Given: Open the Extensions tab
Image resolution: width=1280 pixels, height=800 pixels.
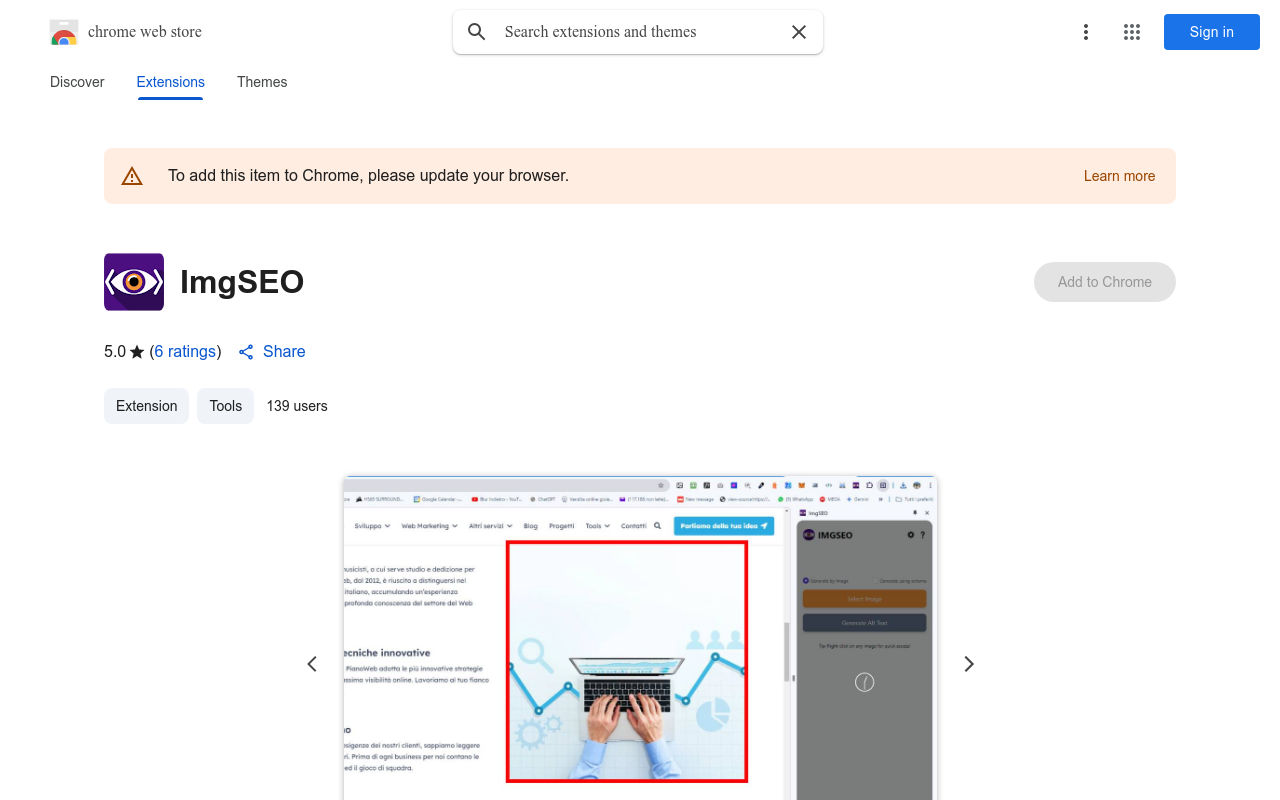Looking at the screenshot, I should (x=171, y=82).
